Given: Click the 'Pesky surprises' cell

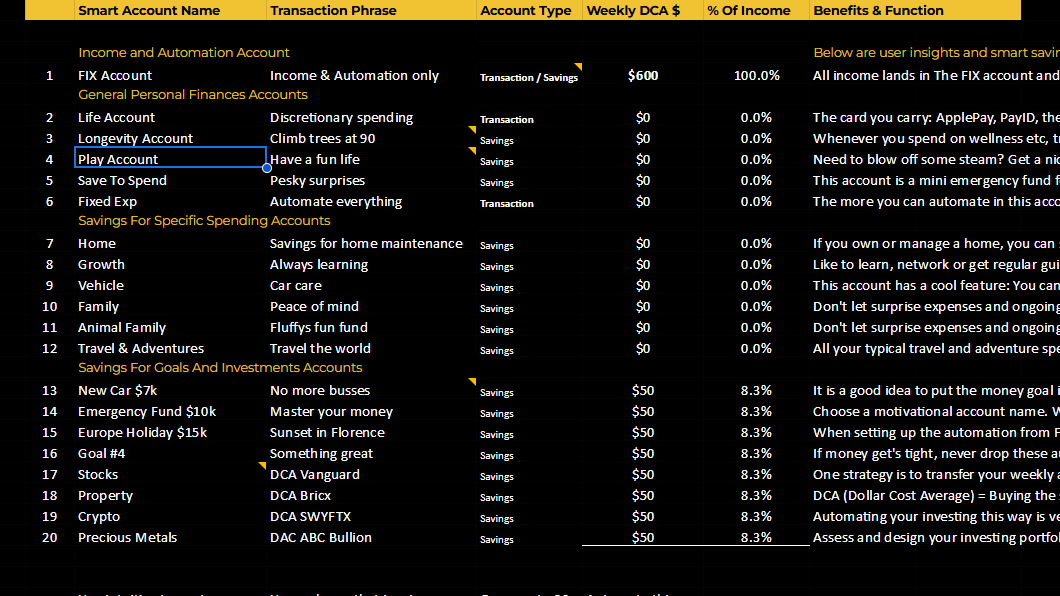Looking at the screenshot, I should [371, 180].
